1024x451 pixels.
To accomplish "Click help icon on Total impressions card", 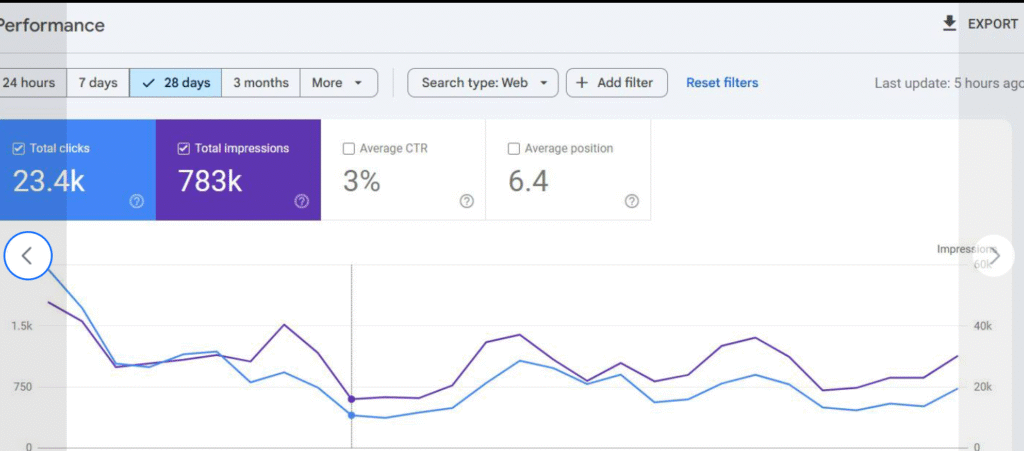I will 302,201.
